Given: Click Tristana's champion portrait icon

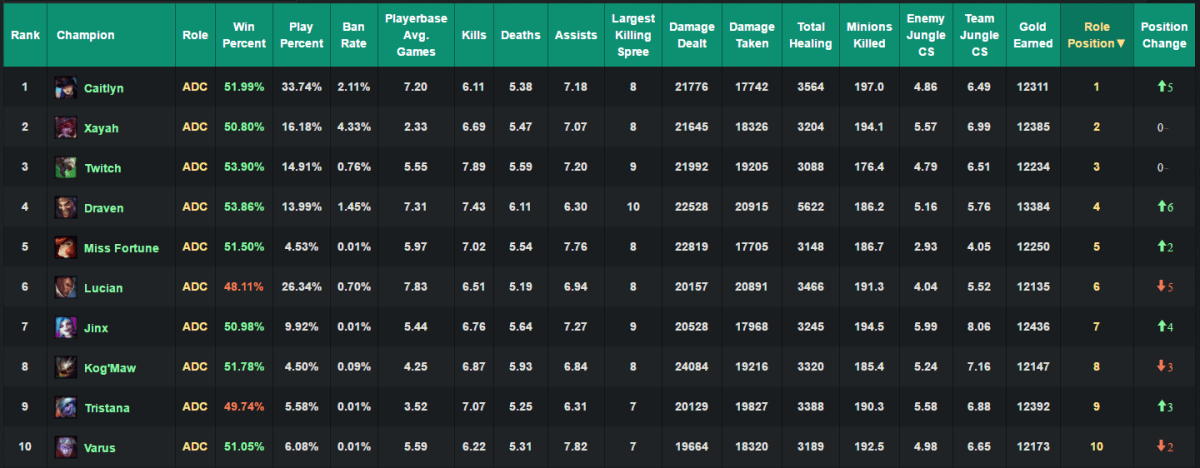Looking at the screenshot, I should pos(66,407).
